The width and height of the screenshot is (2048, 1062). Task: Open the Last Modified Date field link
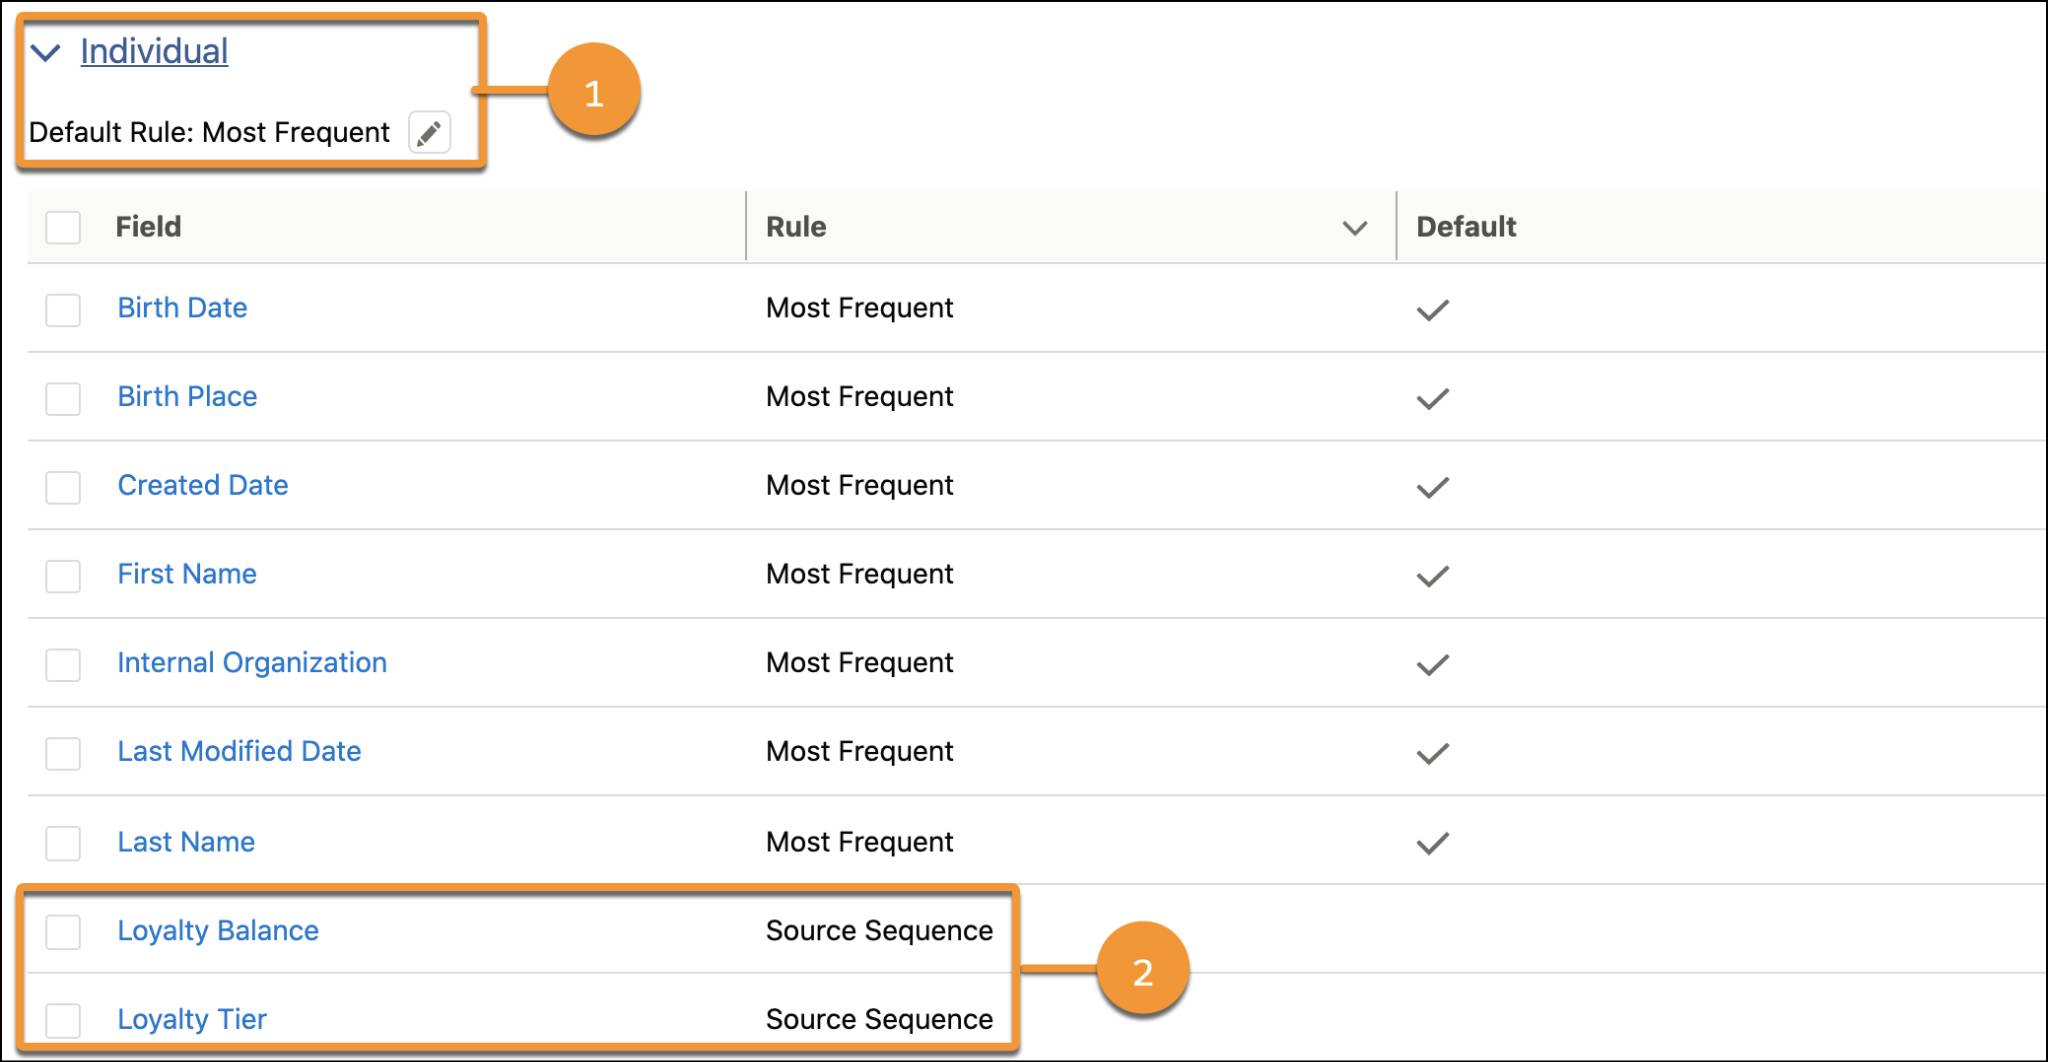click(x=239, y=752)
